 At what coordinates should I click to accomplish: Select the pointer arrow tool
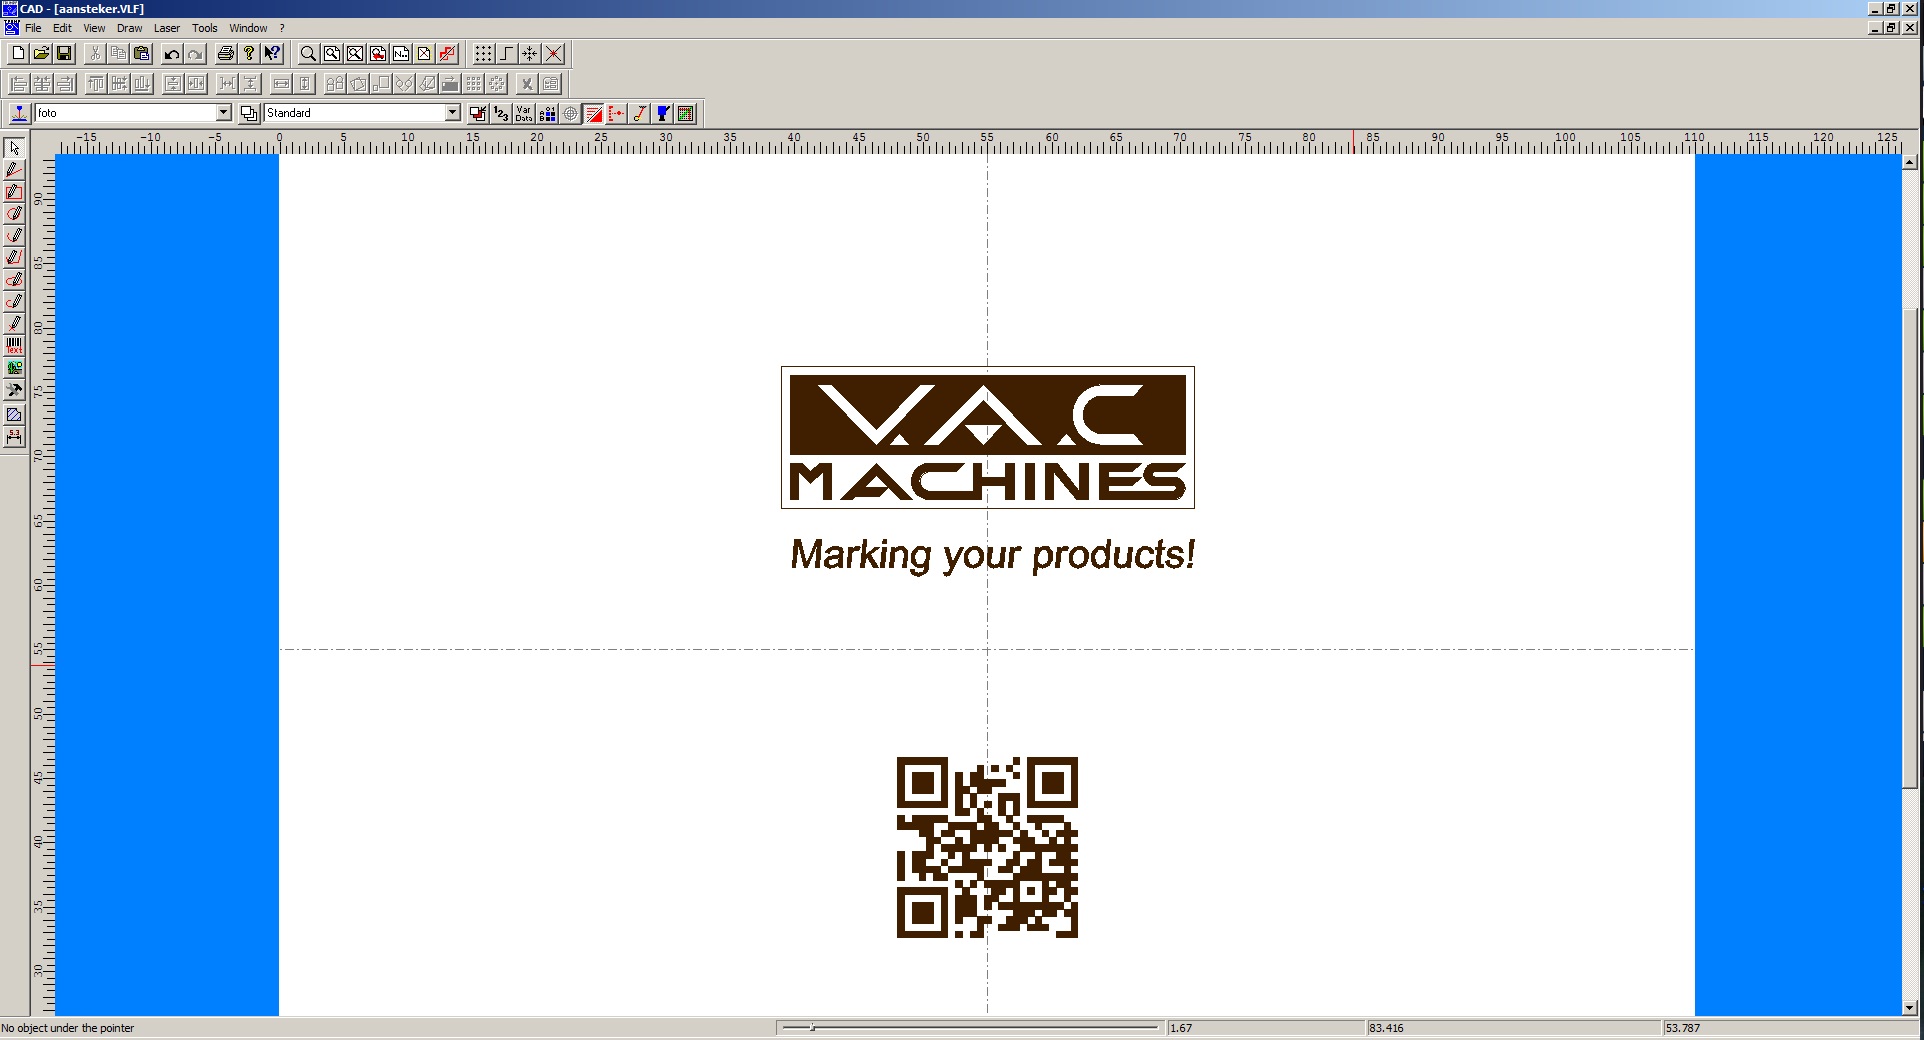14,148
